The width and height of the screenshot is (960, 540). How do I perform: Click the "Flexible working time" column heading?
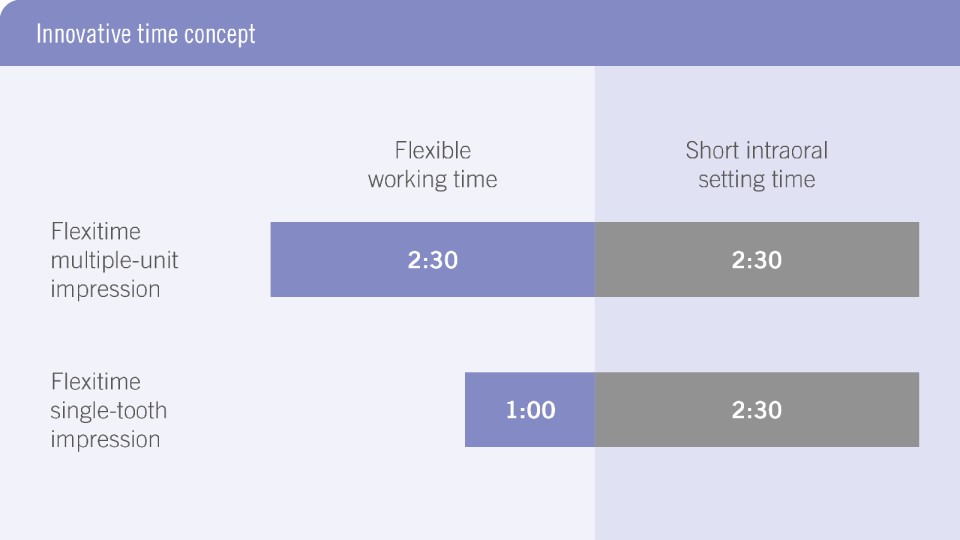(432, 165)
